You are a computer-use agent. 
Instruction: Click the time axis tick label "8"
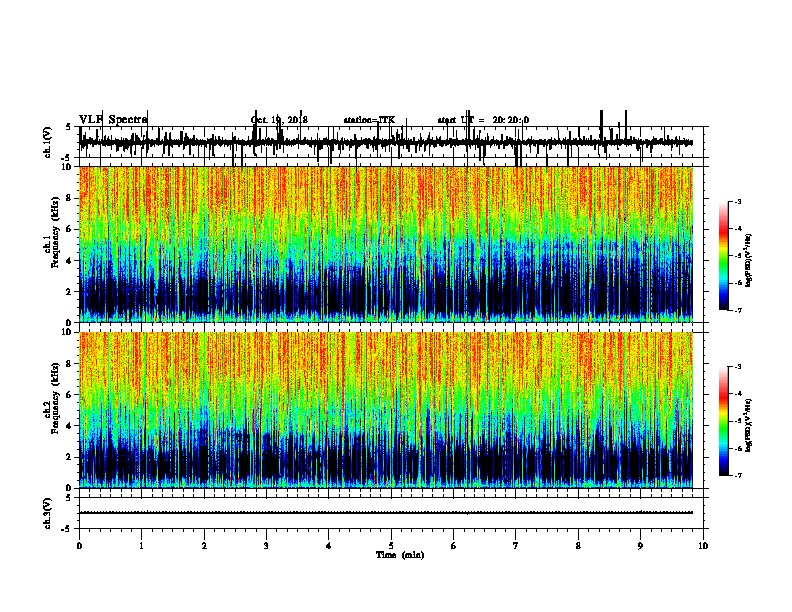point(578,546)
